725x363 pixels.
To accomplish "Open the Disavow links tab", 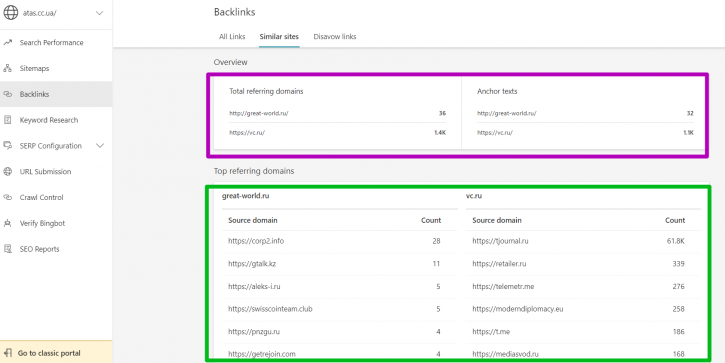I will pyautogui.click(x=335, y=37).
